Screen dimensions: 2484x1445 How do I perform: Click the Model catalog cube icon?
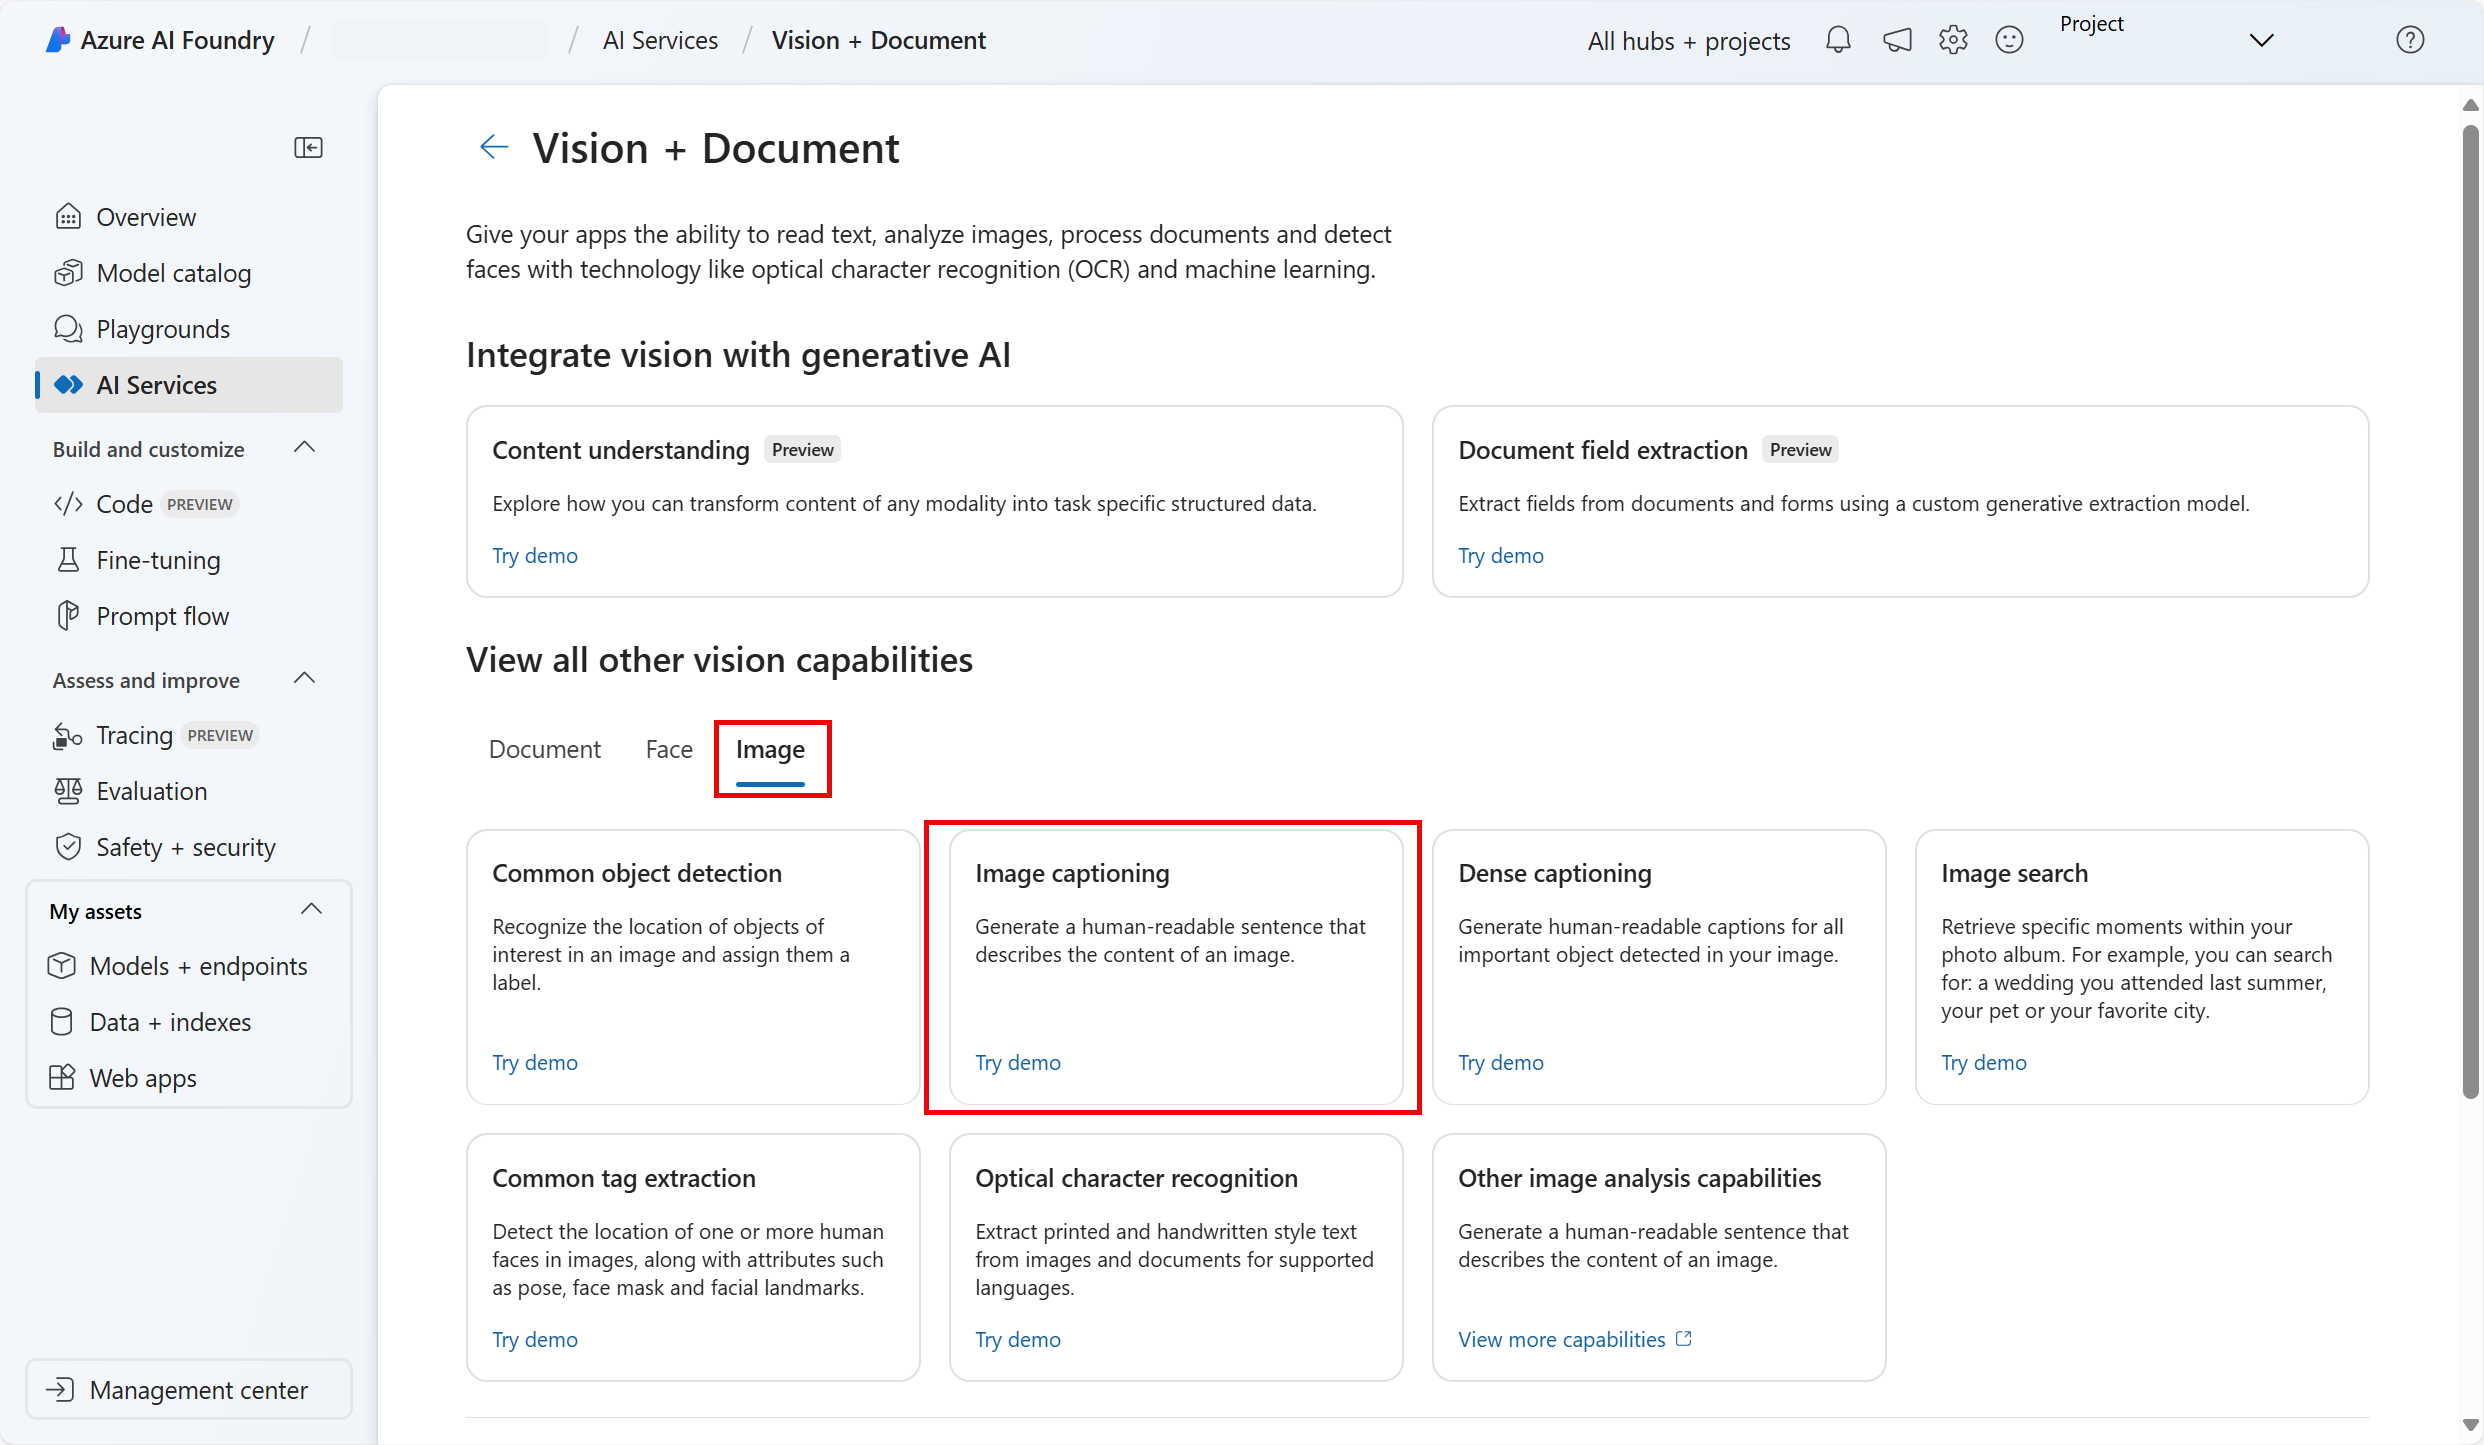click(x=68, y=273)
